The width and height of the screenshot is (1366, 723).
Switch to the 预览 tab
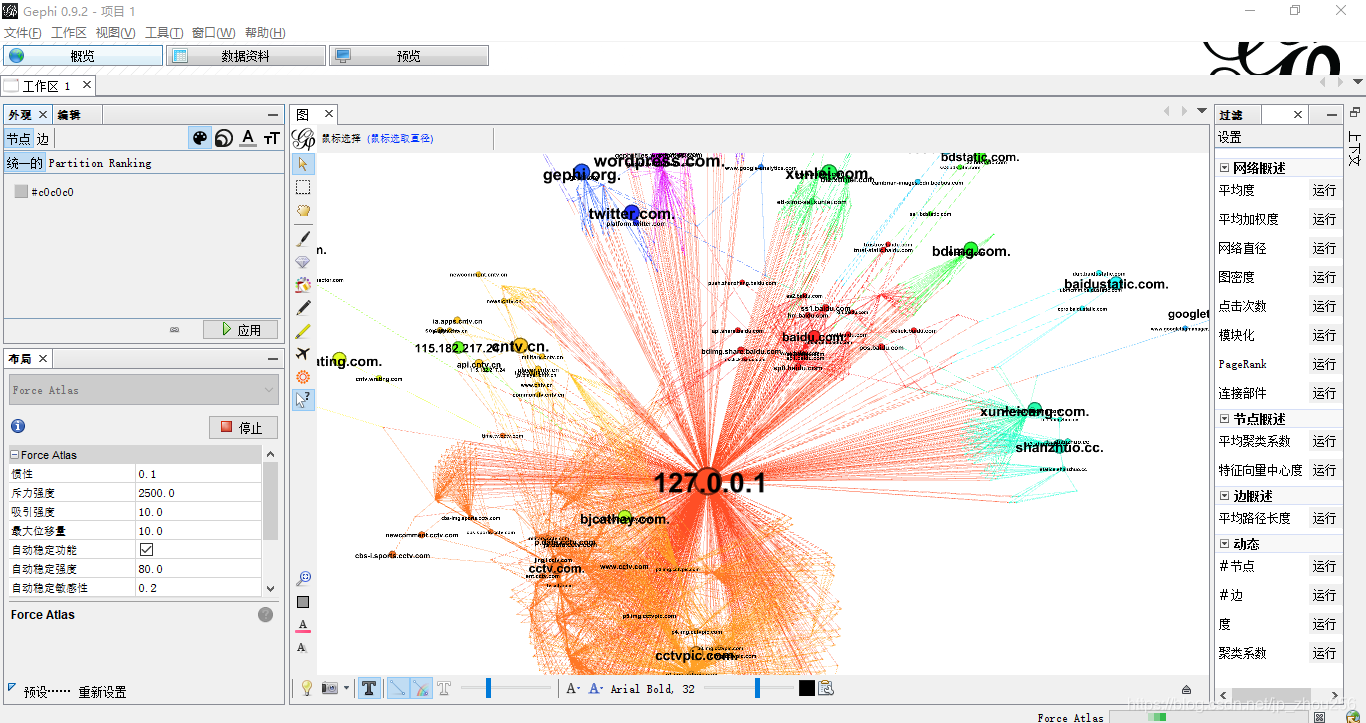409,56
